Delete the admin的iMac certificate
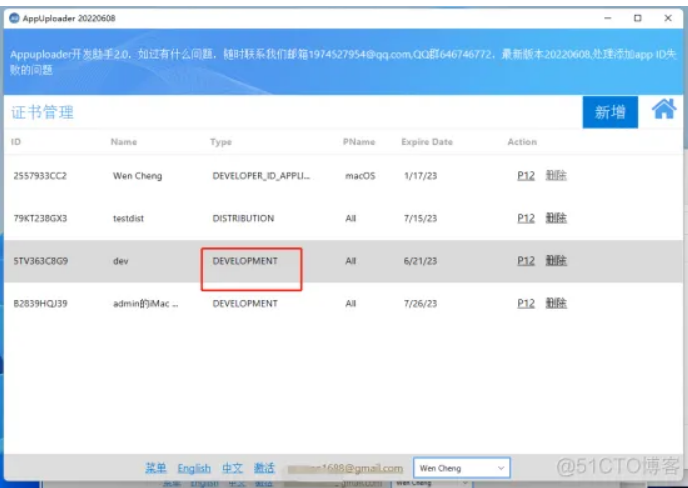Screen dimensions: 688x488 coord(556,303)
